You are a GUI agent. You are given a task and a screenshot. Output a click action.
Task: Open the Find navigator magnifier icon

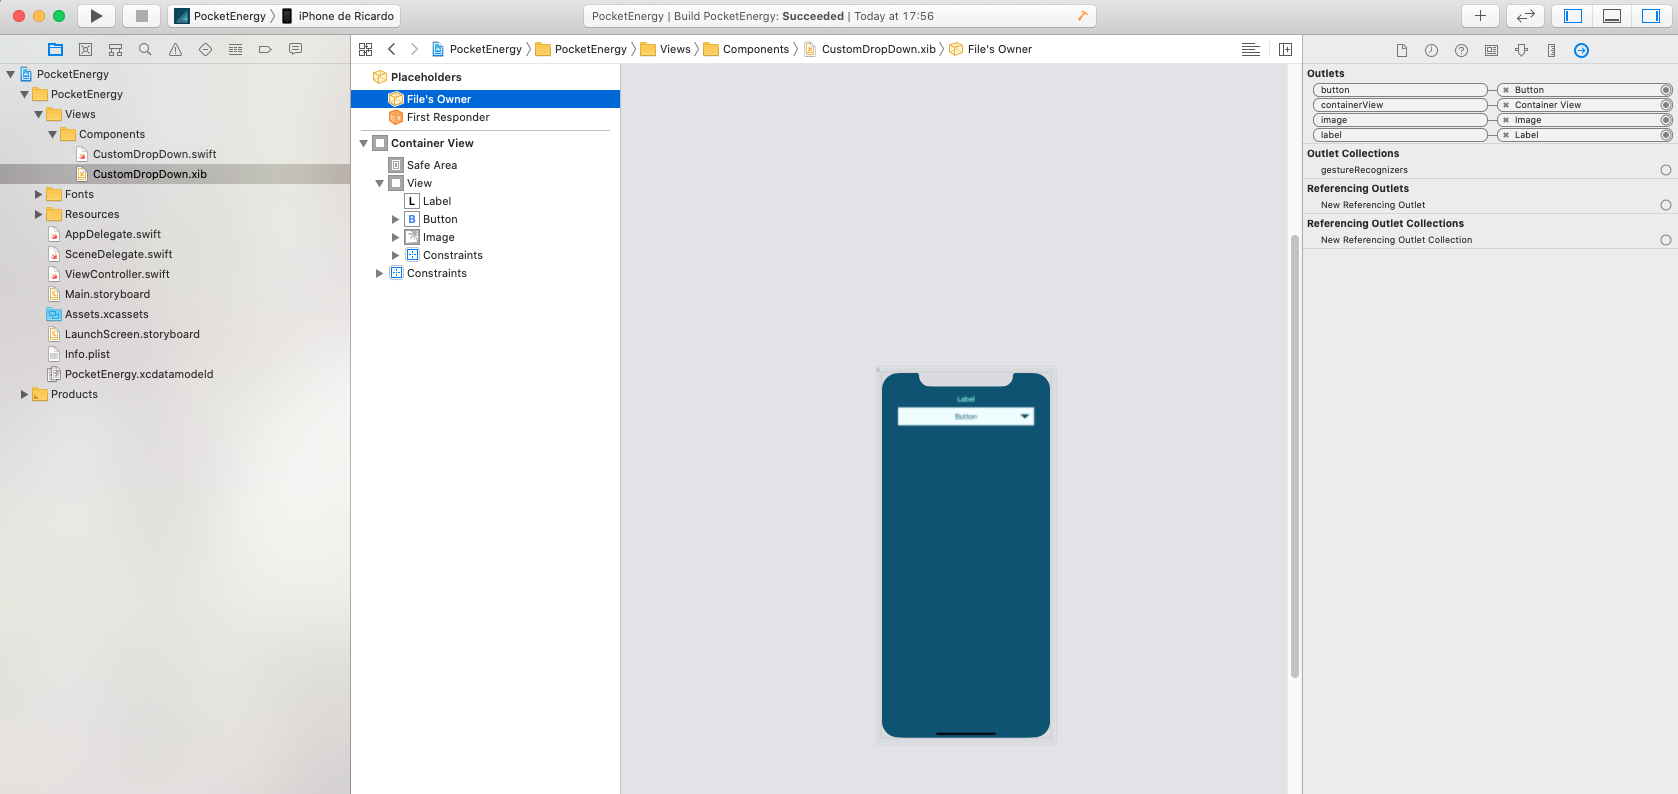tap(145, 49)
